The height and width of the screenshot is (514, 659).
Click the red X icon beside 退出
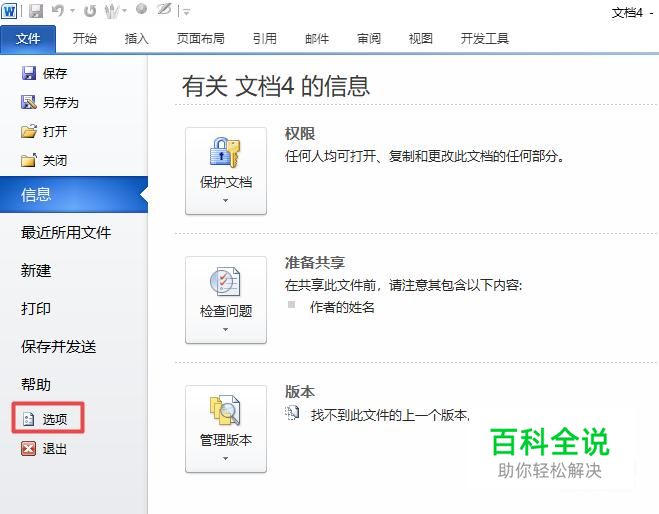coord(29,448)
